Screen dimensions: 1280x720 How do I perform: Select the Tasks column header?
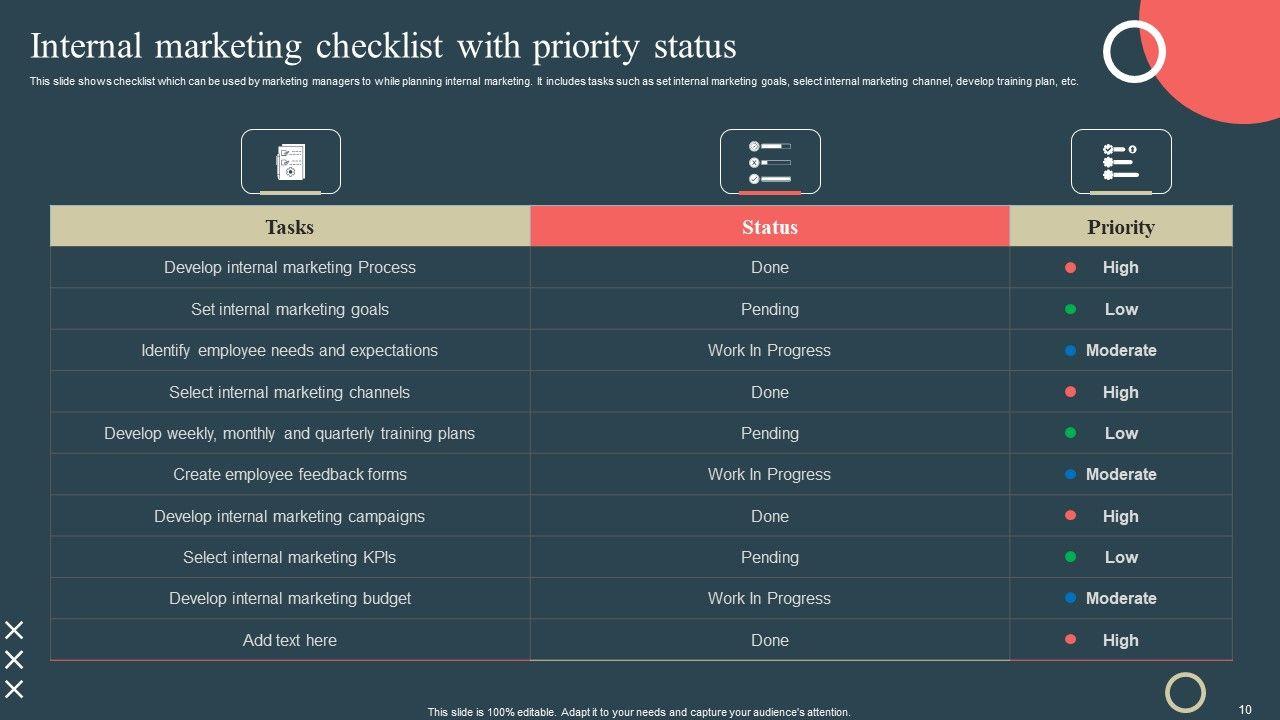pos(290,227)
